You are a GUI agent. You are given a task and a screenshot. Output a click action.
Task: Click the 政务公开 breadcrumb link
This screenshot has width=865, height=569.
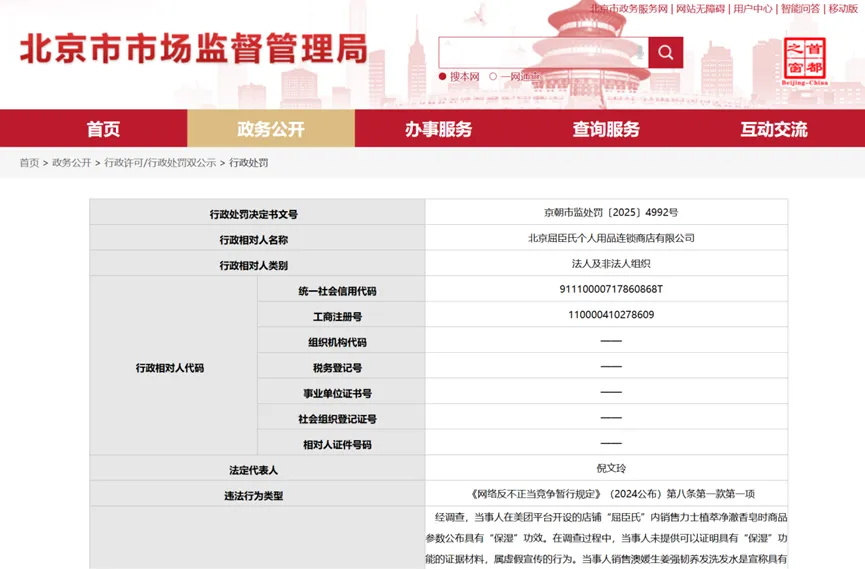pos(72,162)
